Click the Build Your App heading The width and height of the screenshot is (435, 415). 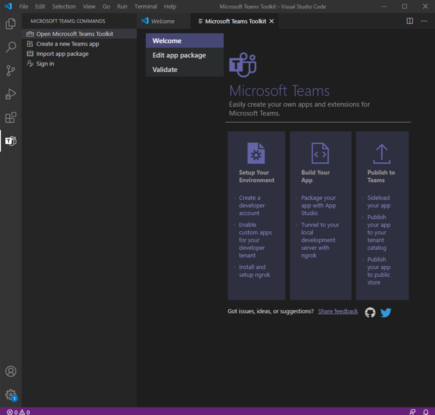(315, 176)
